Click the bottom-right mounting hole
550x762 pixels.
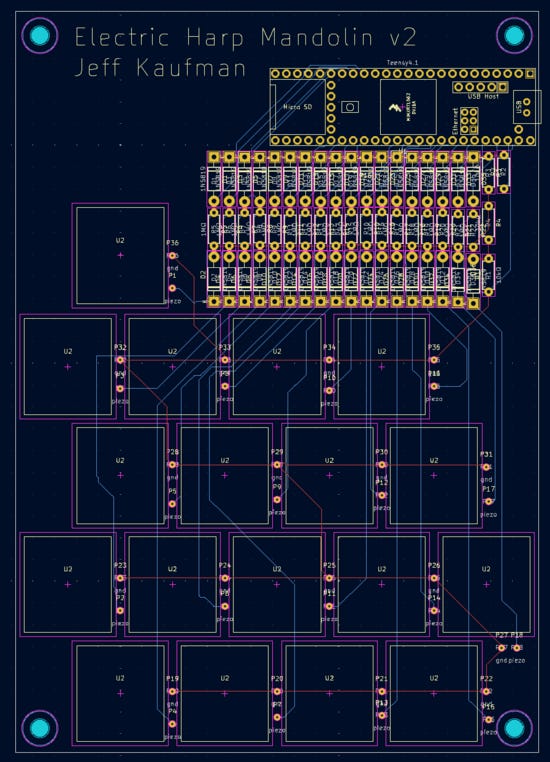514,728
